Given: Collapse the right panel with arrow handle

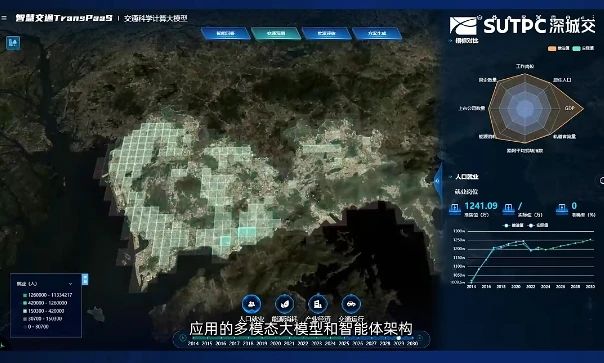Looking at the screenshot, I should 437,180.
